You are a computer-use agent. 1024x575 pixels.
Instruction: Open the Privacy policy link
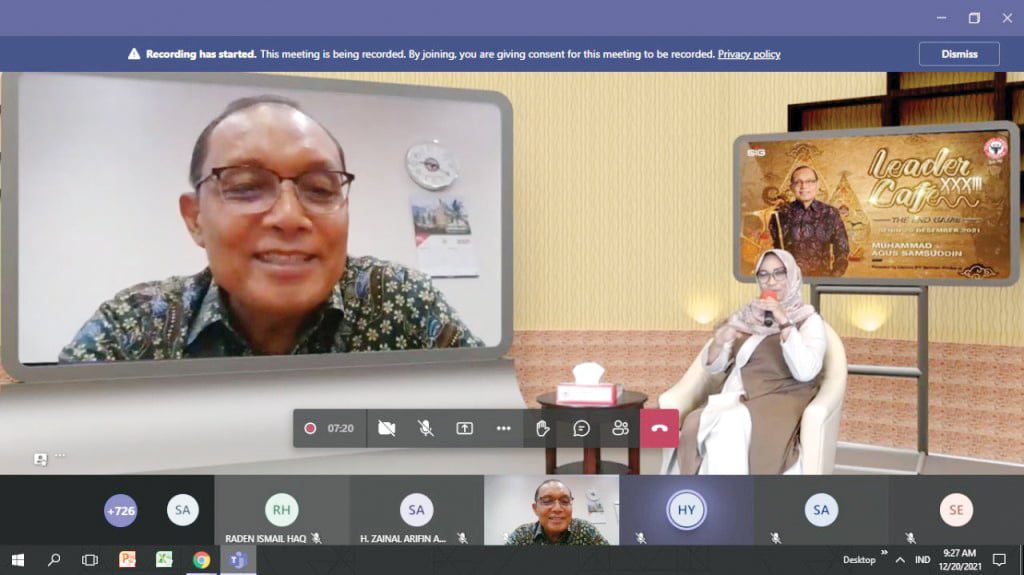point(748,54)
